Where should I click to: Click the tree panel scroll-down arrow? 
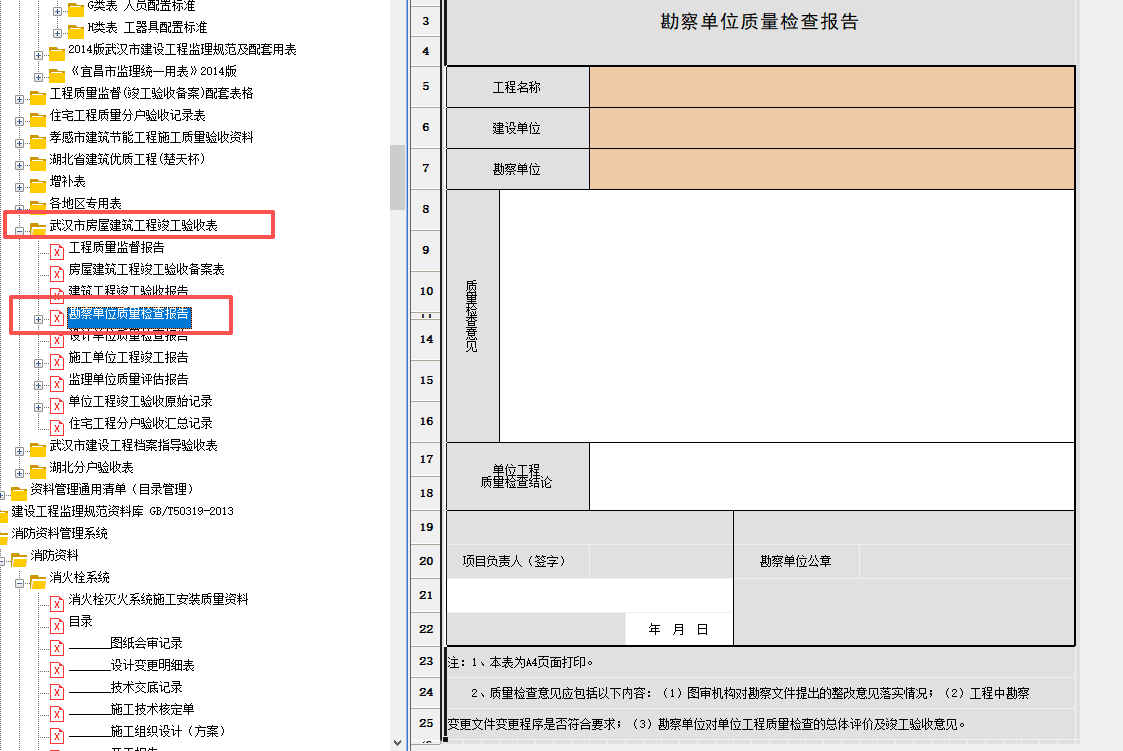[x=397, y=741]
